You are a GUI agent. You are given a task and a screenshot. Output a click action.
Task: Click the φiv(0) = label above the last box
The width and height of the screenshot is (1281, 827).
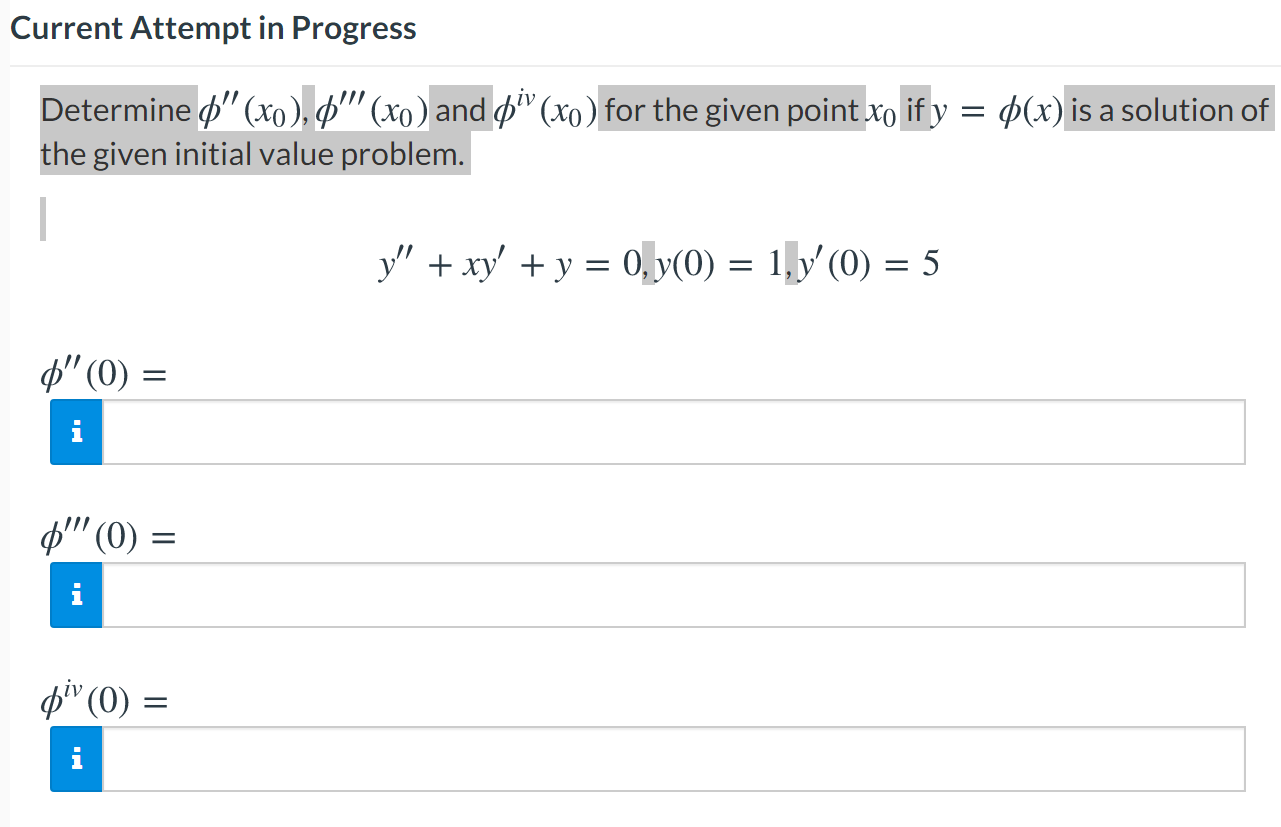point(101,700)
